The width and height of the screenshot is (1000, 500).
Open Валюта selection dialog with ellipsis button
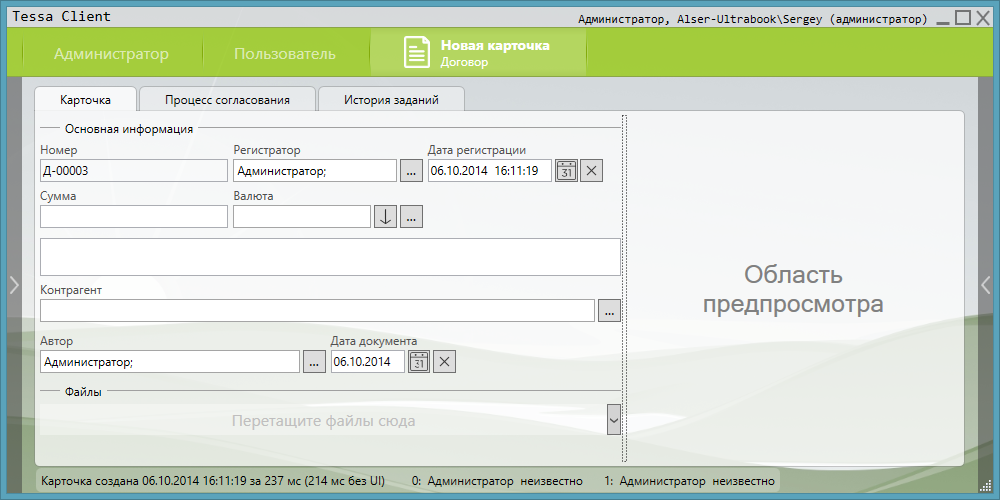tap(411, 216)
